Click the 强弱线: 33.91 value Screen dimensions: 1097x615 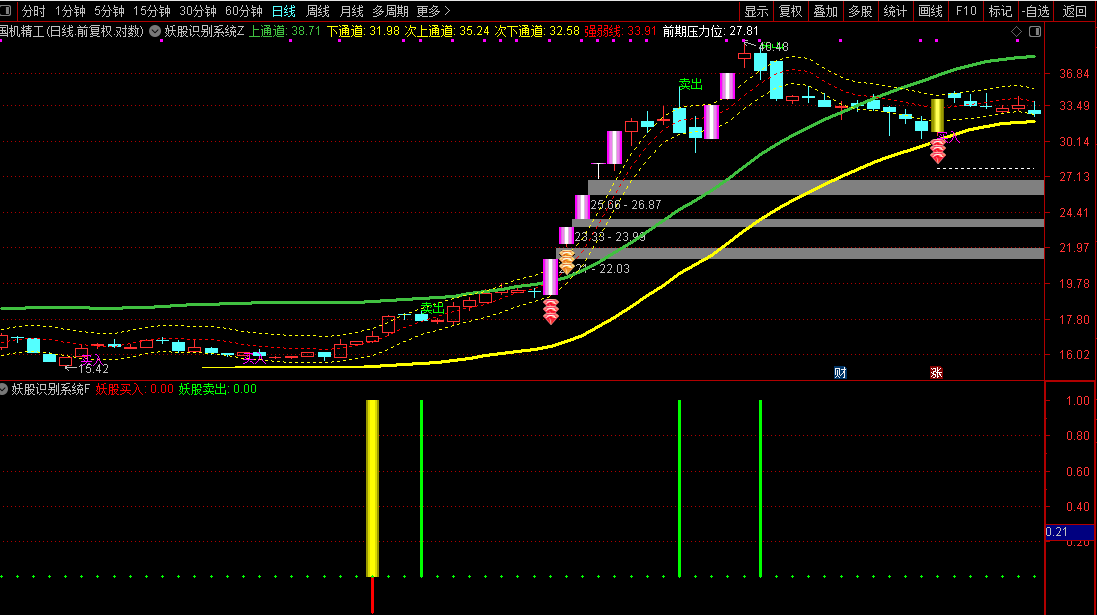[621, 31]
